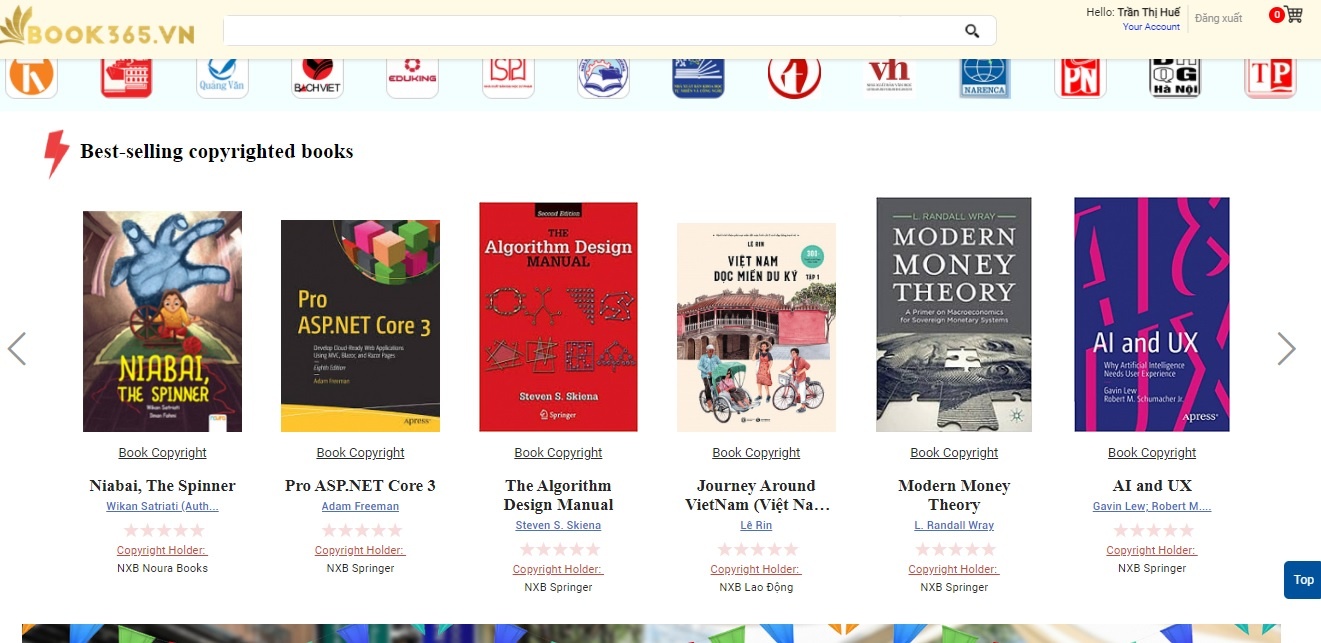Choose the Narenca publisher logo
The image size is (1321, 643).
point(986,77)
